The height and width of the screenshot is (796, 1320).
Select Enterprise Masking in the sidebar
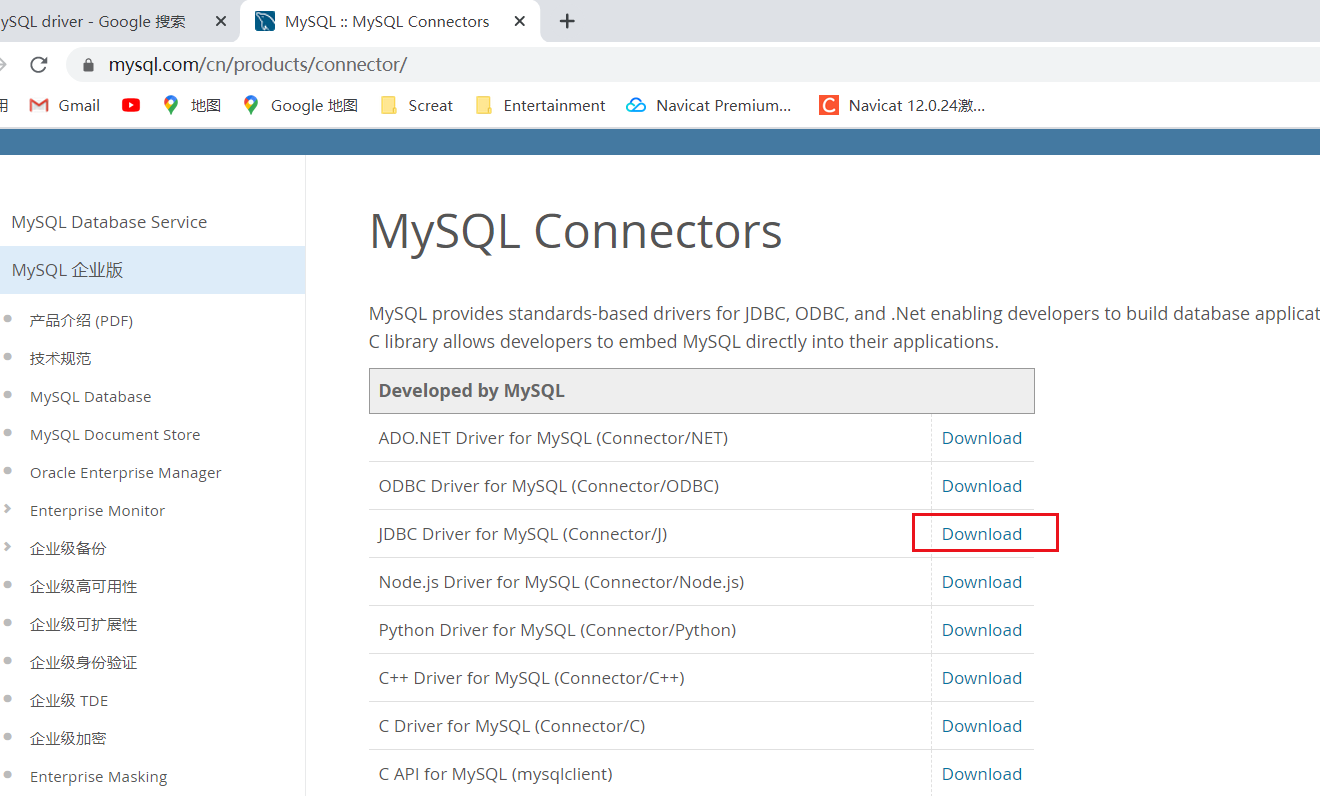(x=98, y=776)
